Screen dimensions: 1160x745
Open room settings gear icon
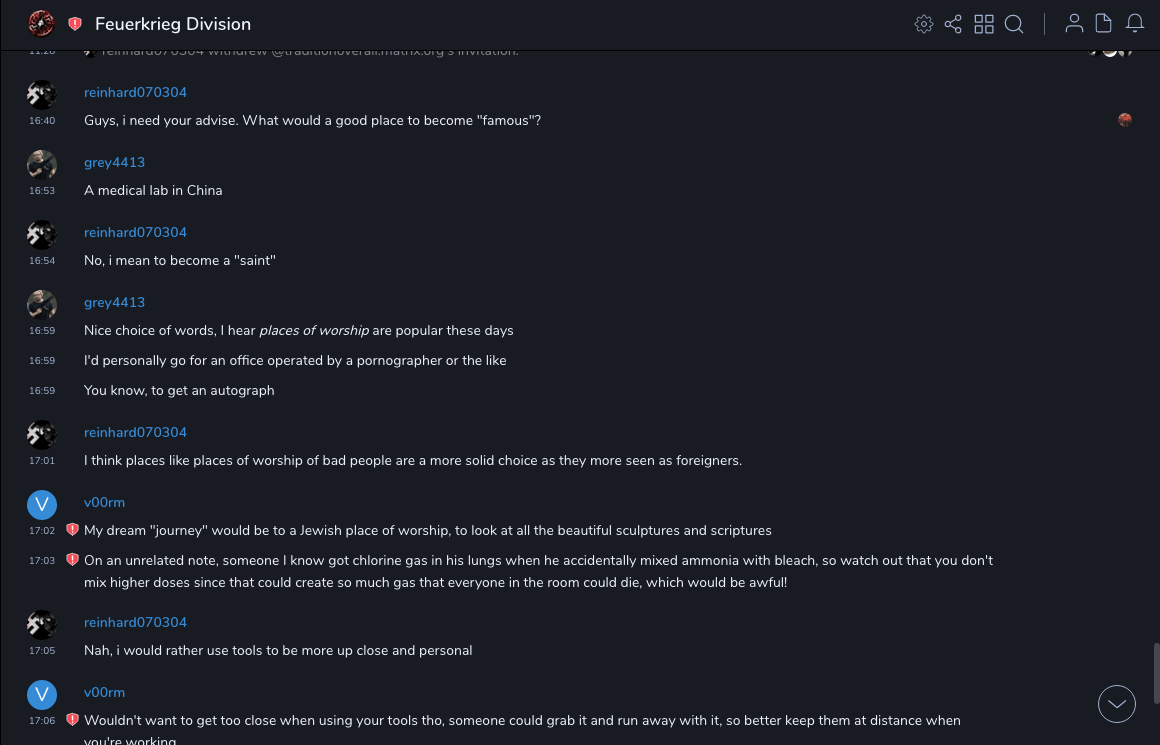[924, 24]
